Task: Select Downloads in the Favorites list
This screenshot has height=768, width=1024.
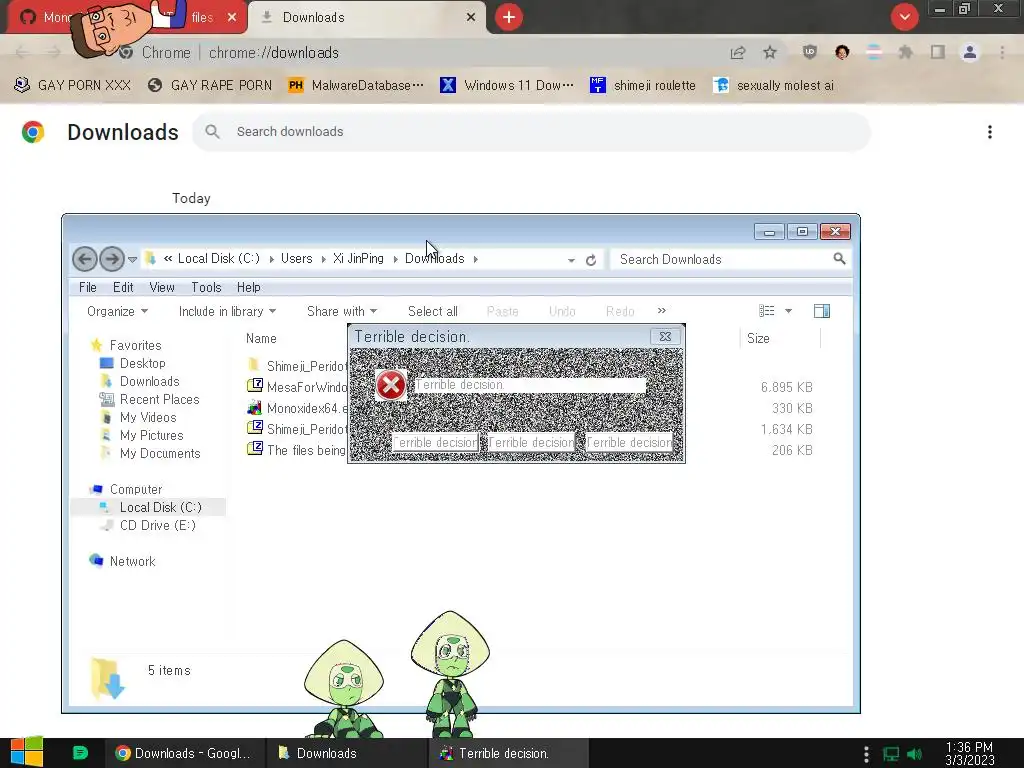Action: (139, 381)
